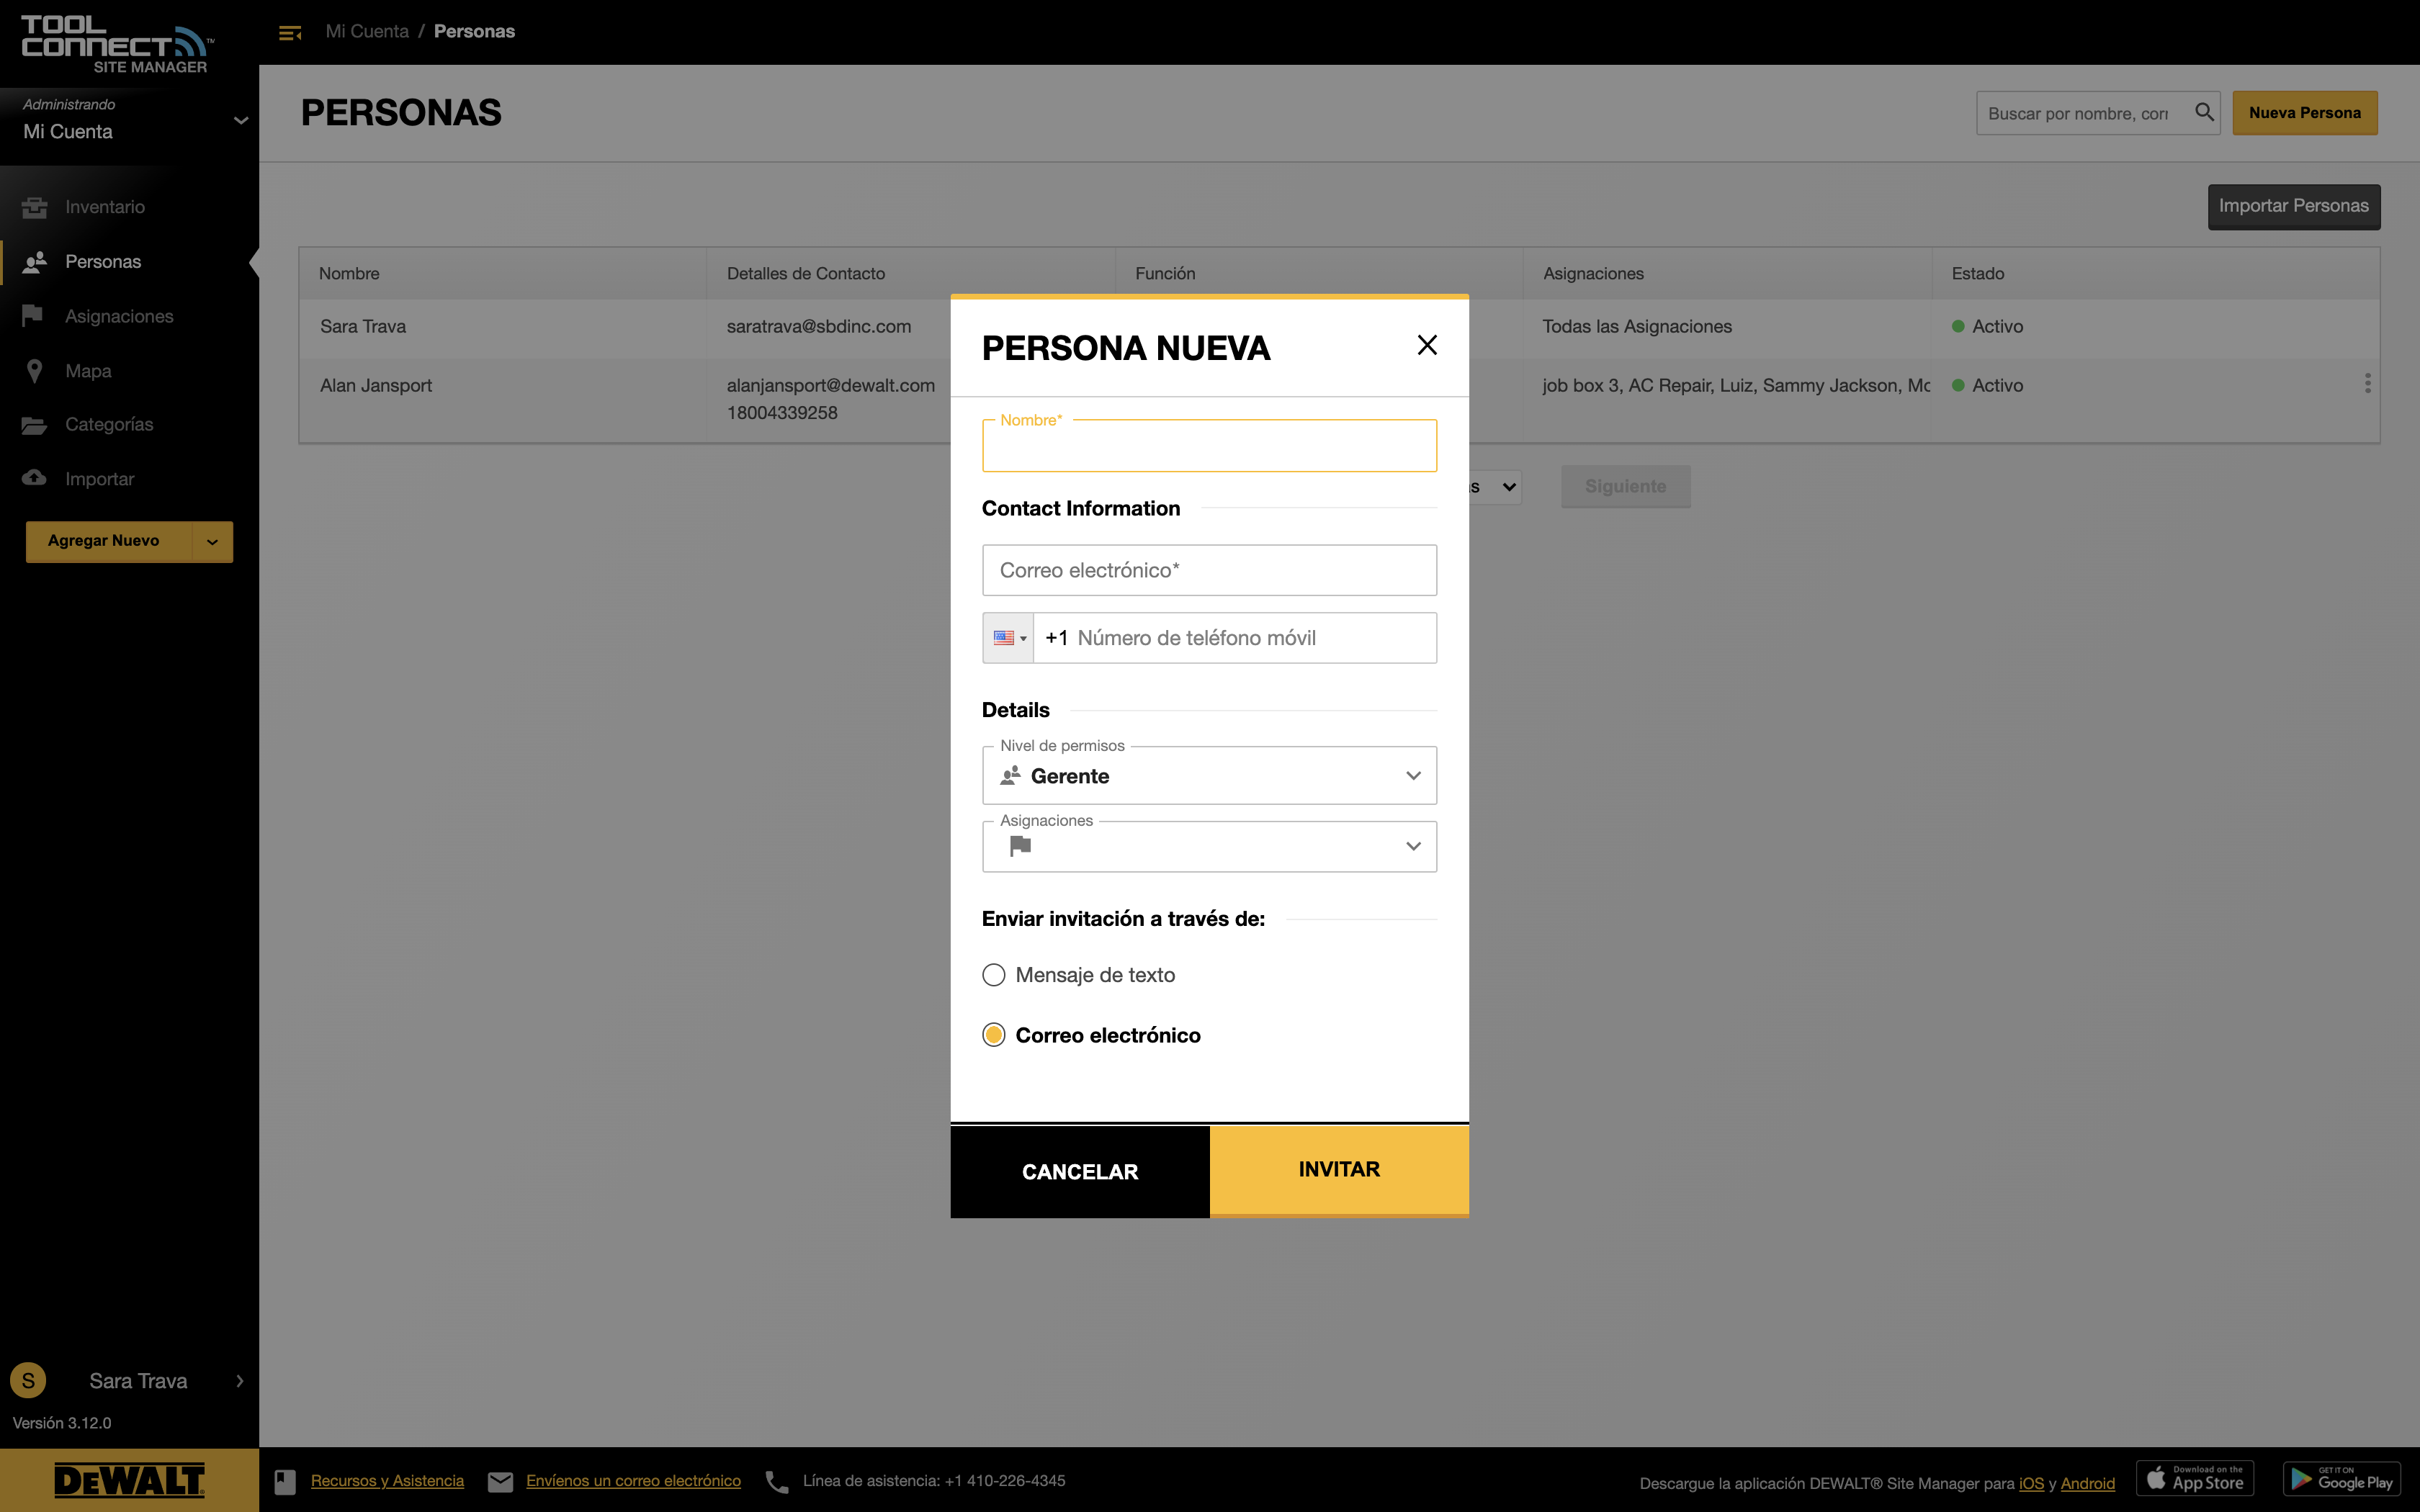Click Alan Jansport name cell
This screenshot has height=1512, width=2420.
pos(376,386)
